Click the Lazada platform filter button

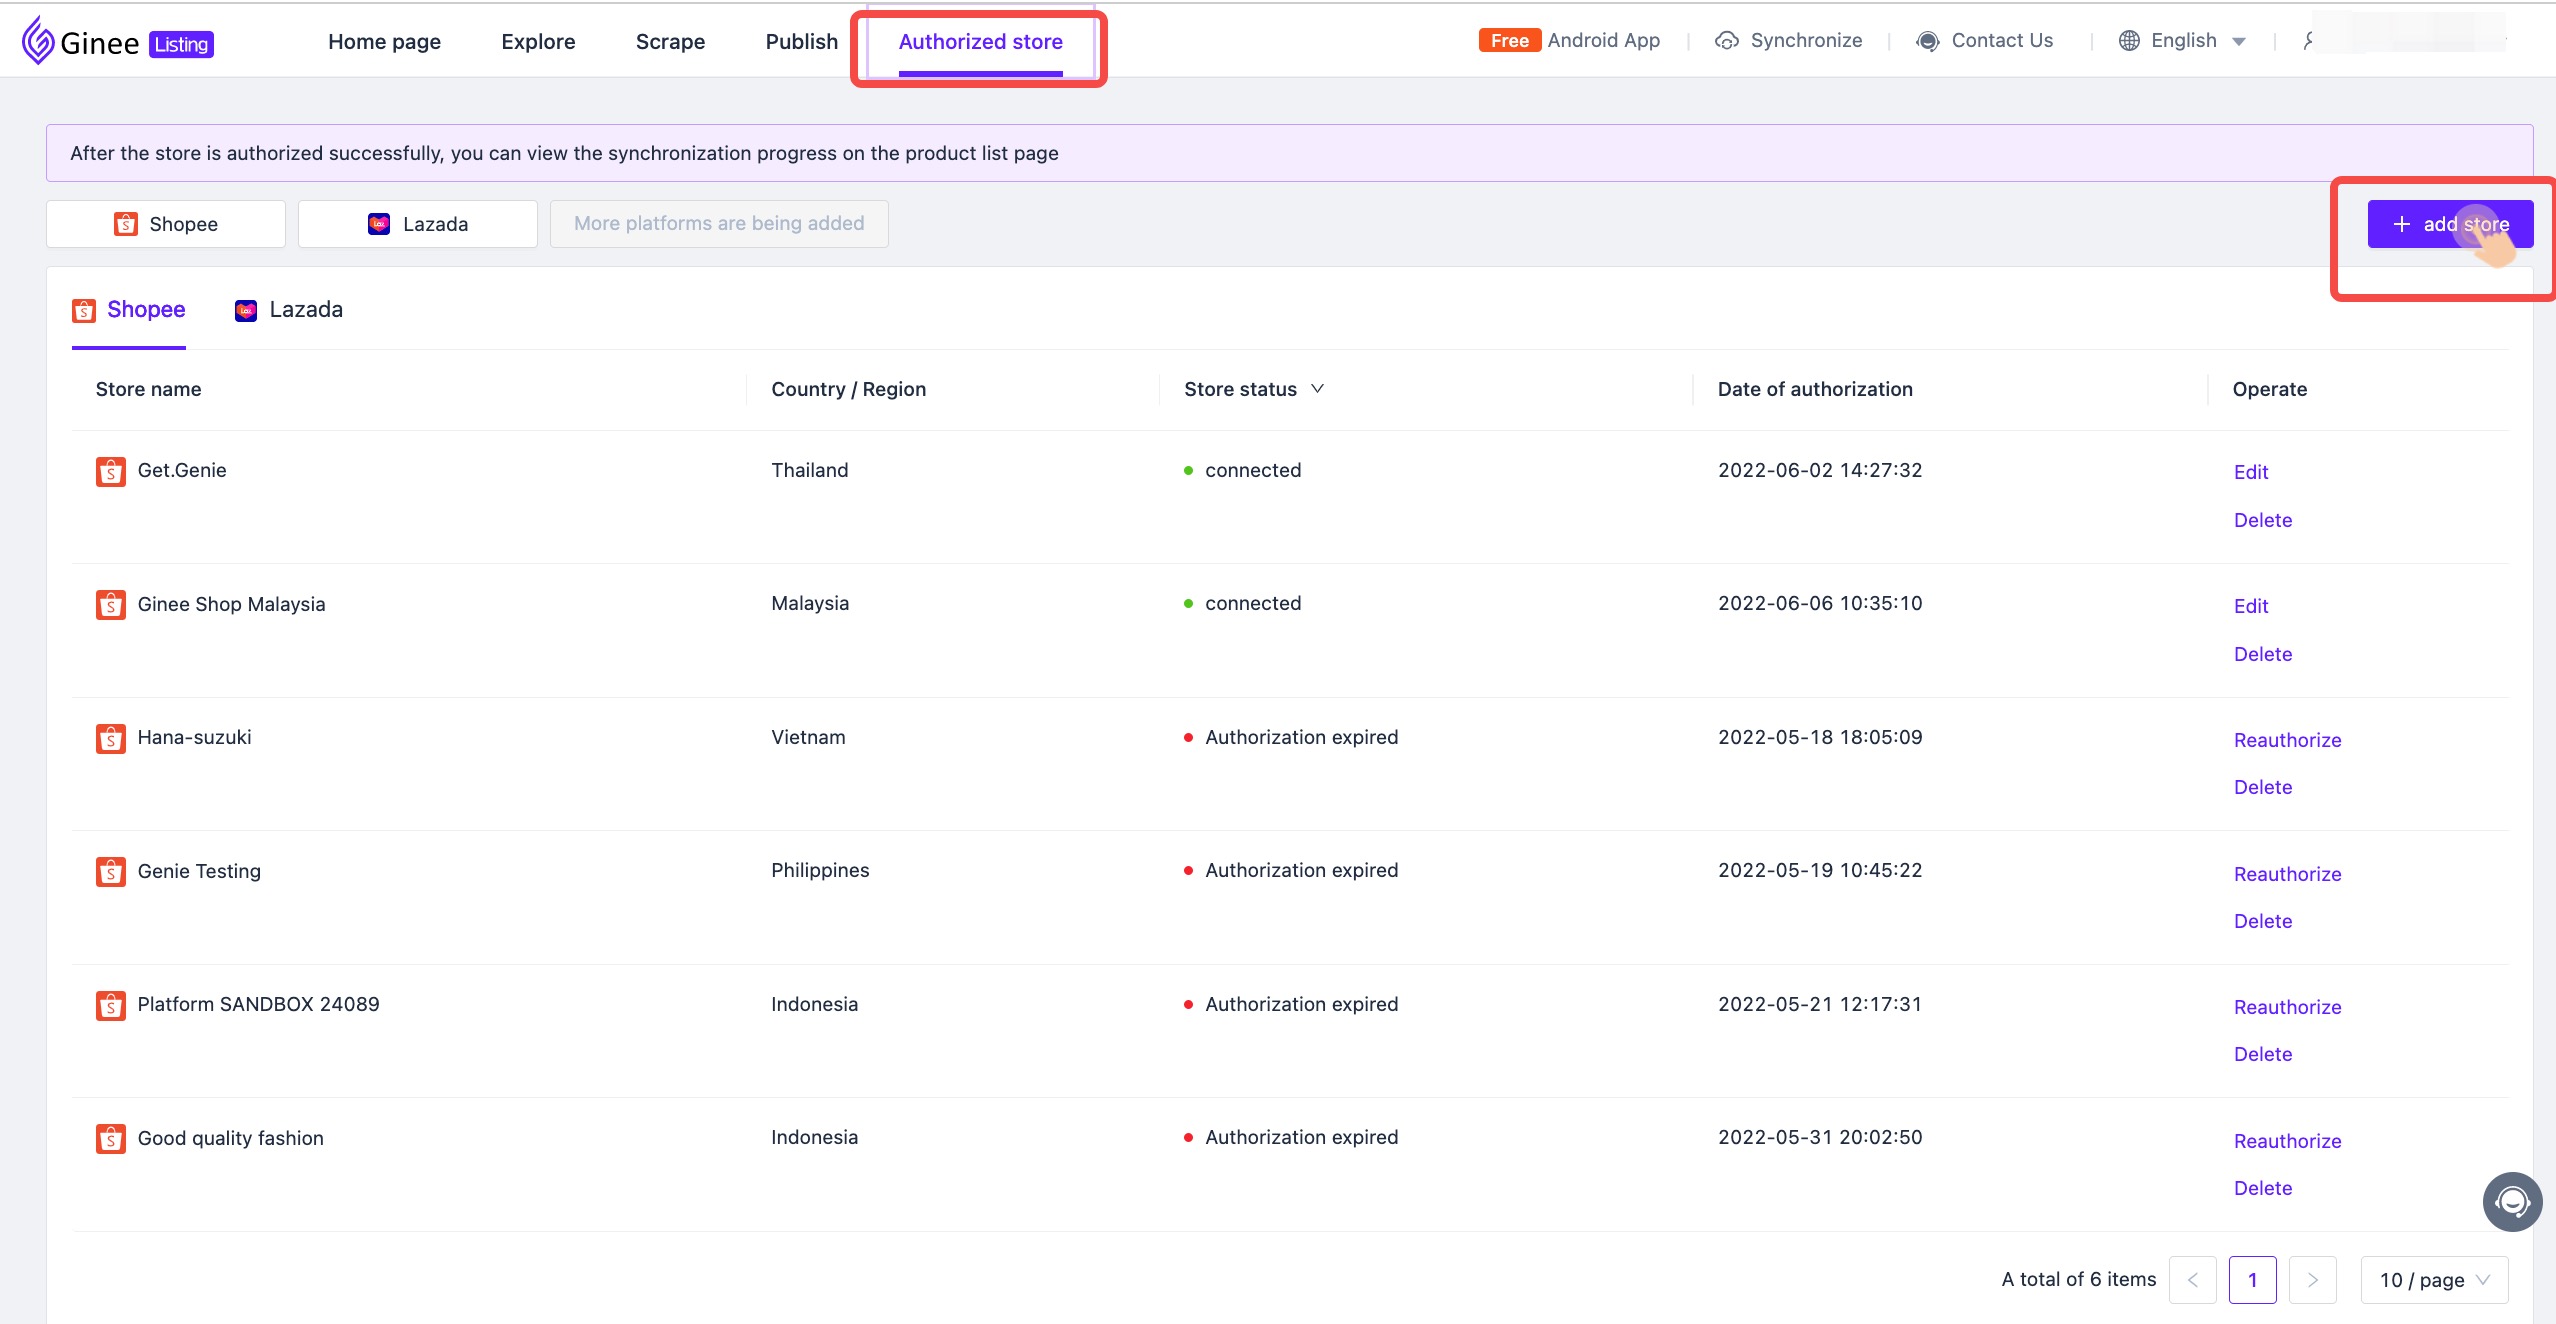pos(418,224)
